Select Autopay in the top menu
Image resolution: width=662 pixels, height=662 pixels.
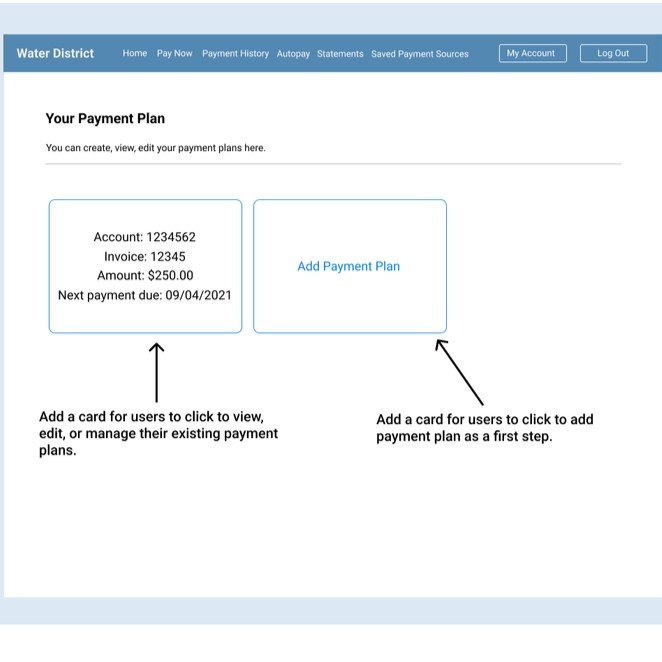(x=293, y=54)
